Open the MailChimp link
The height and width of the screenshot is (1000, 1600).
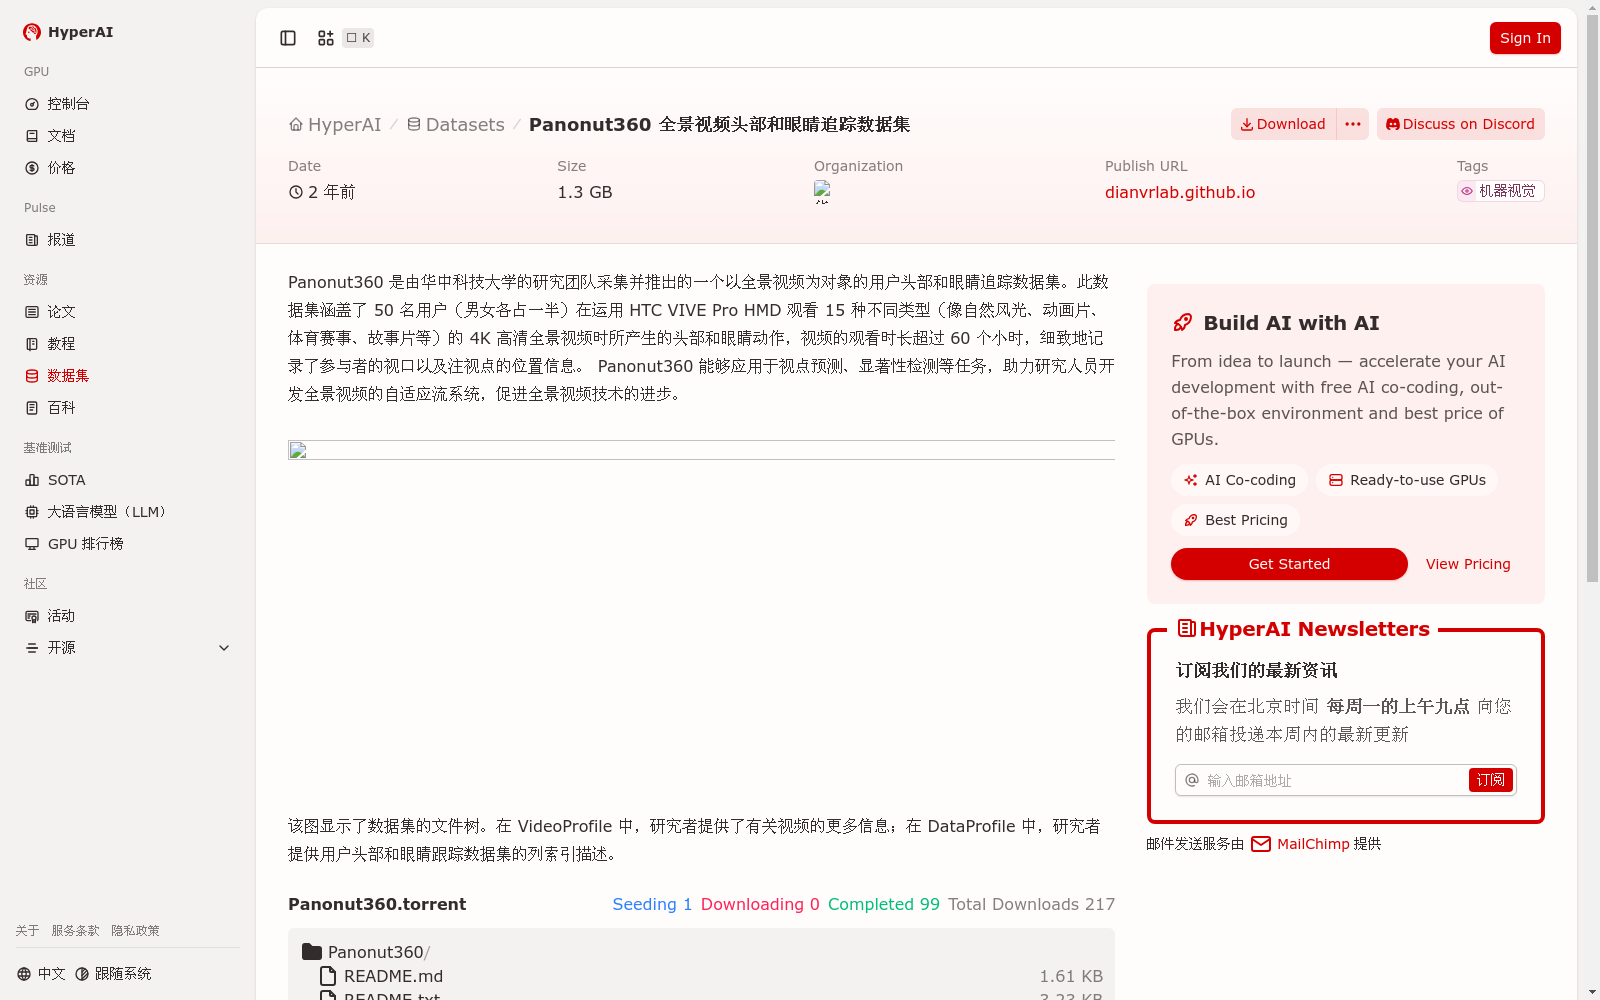click(1300, 844)
